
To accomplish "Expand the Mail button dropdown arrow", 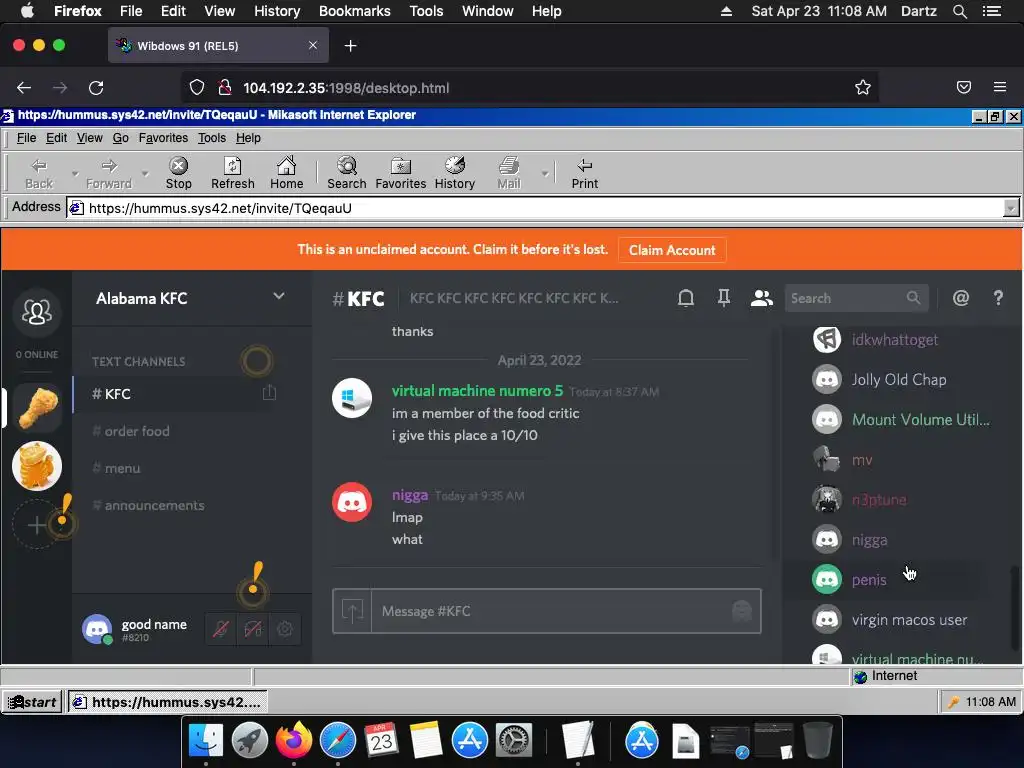I will coord(545,174).
